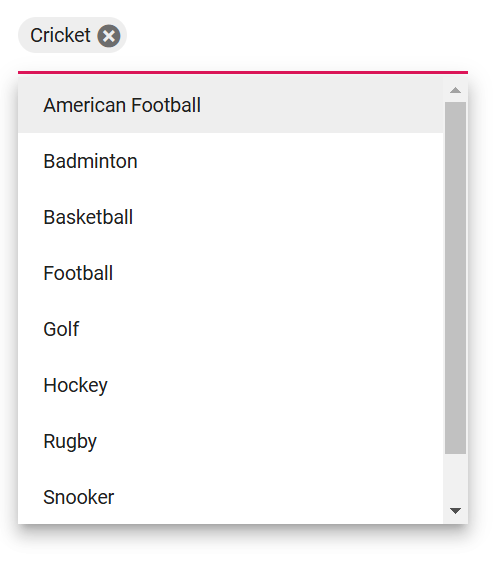Viewport: 496px width, 565px height.
Task: Click the scrollbar up arrow
Action: tap(455, 90)
